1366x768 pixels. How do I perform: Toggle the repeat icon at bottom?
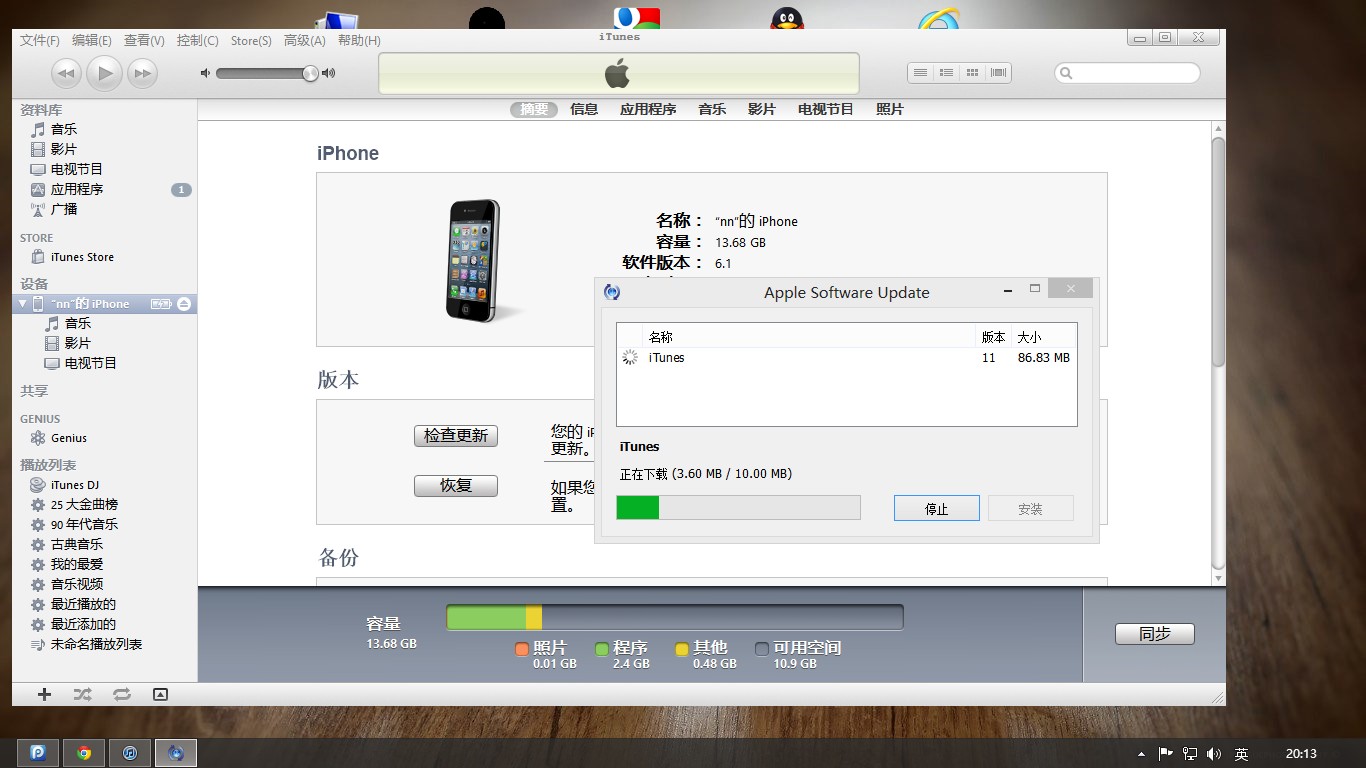[121, 694]
